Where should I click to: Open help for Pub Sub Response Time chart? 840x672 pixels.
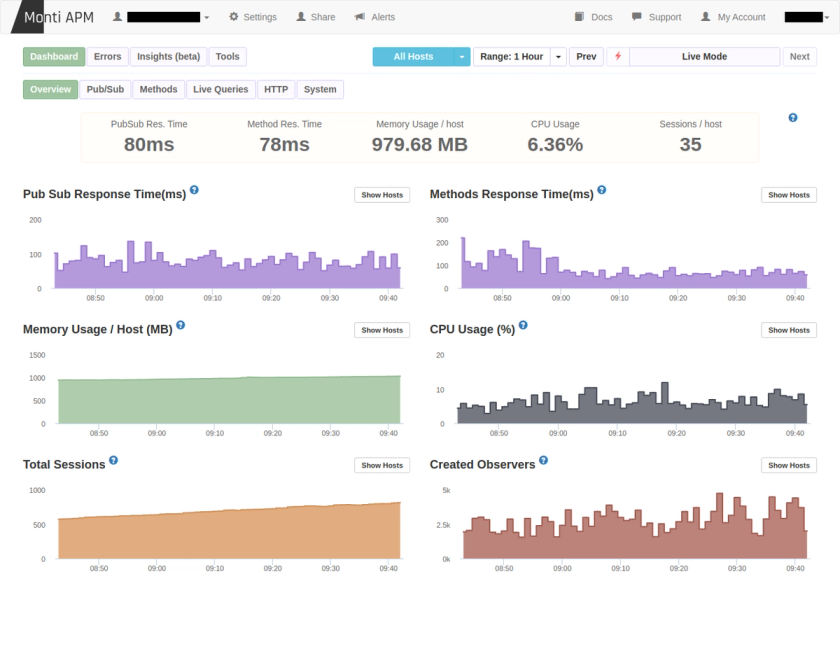coord(195,189)
